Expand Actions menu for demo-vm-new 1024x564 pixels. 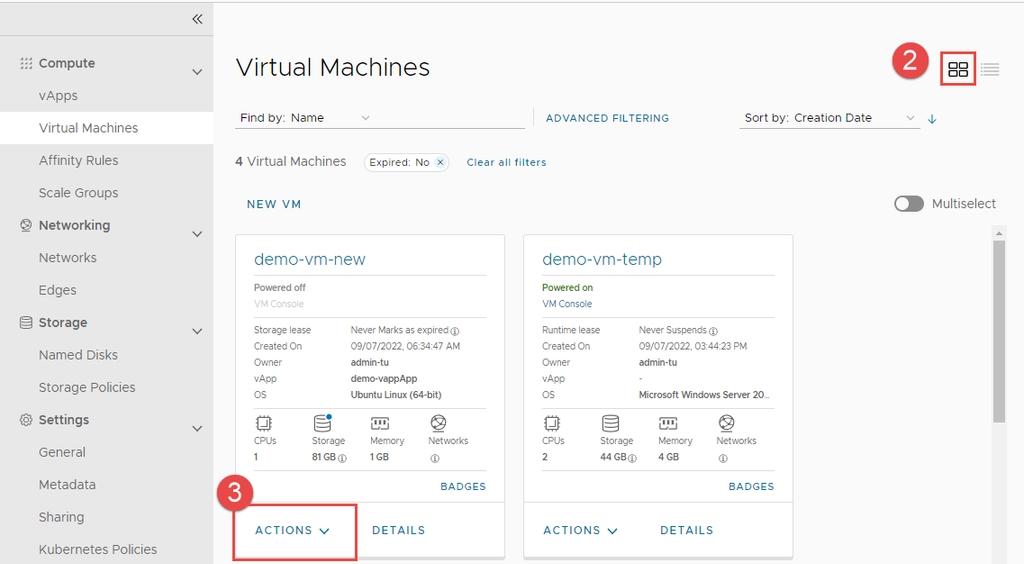[x=292, y=530]
